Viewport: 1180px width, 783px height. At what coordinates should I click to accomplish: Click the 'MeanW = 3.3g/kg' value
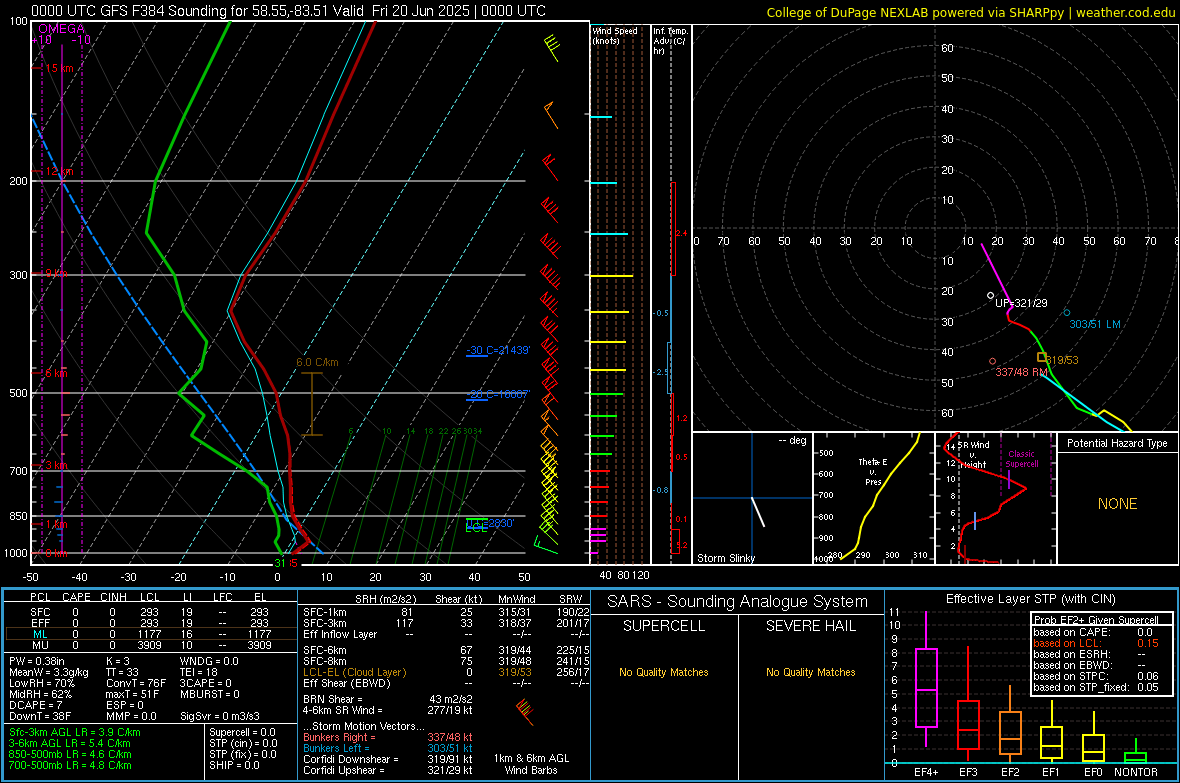coord(49,672)
